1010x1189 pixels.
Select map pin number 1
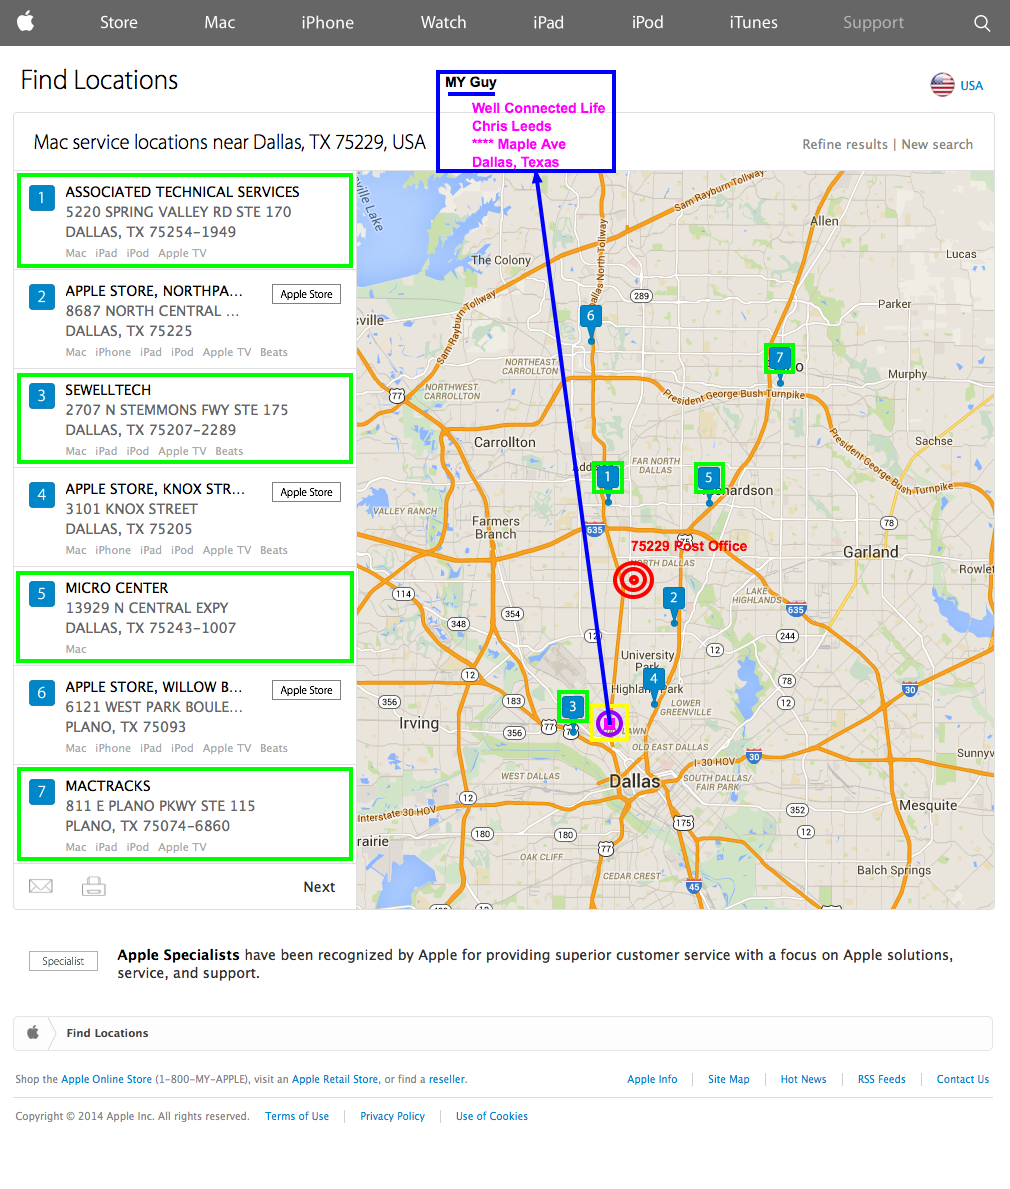[607, 478]
